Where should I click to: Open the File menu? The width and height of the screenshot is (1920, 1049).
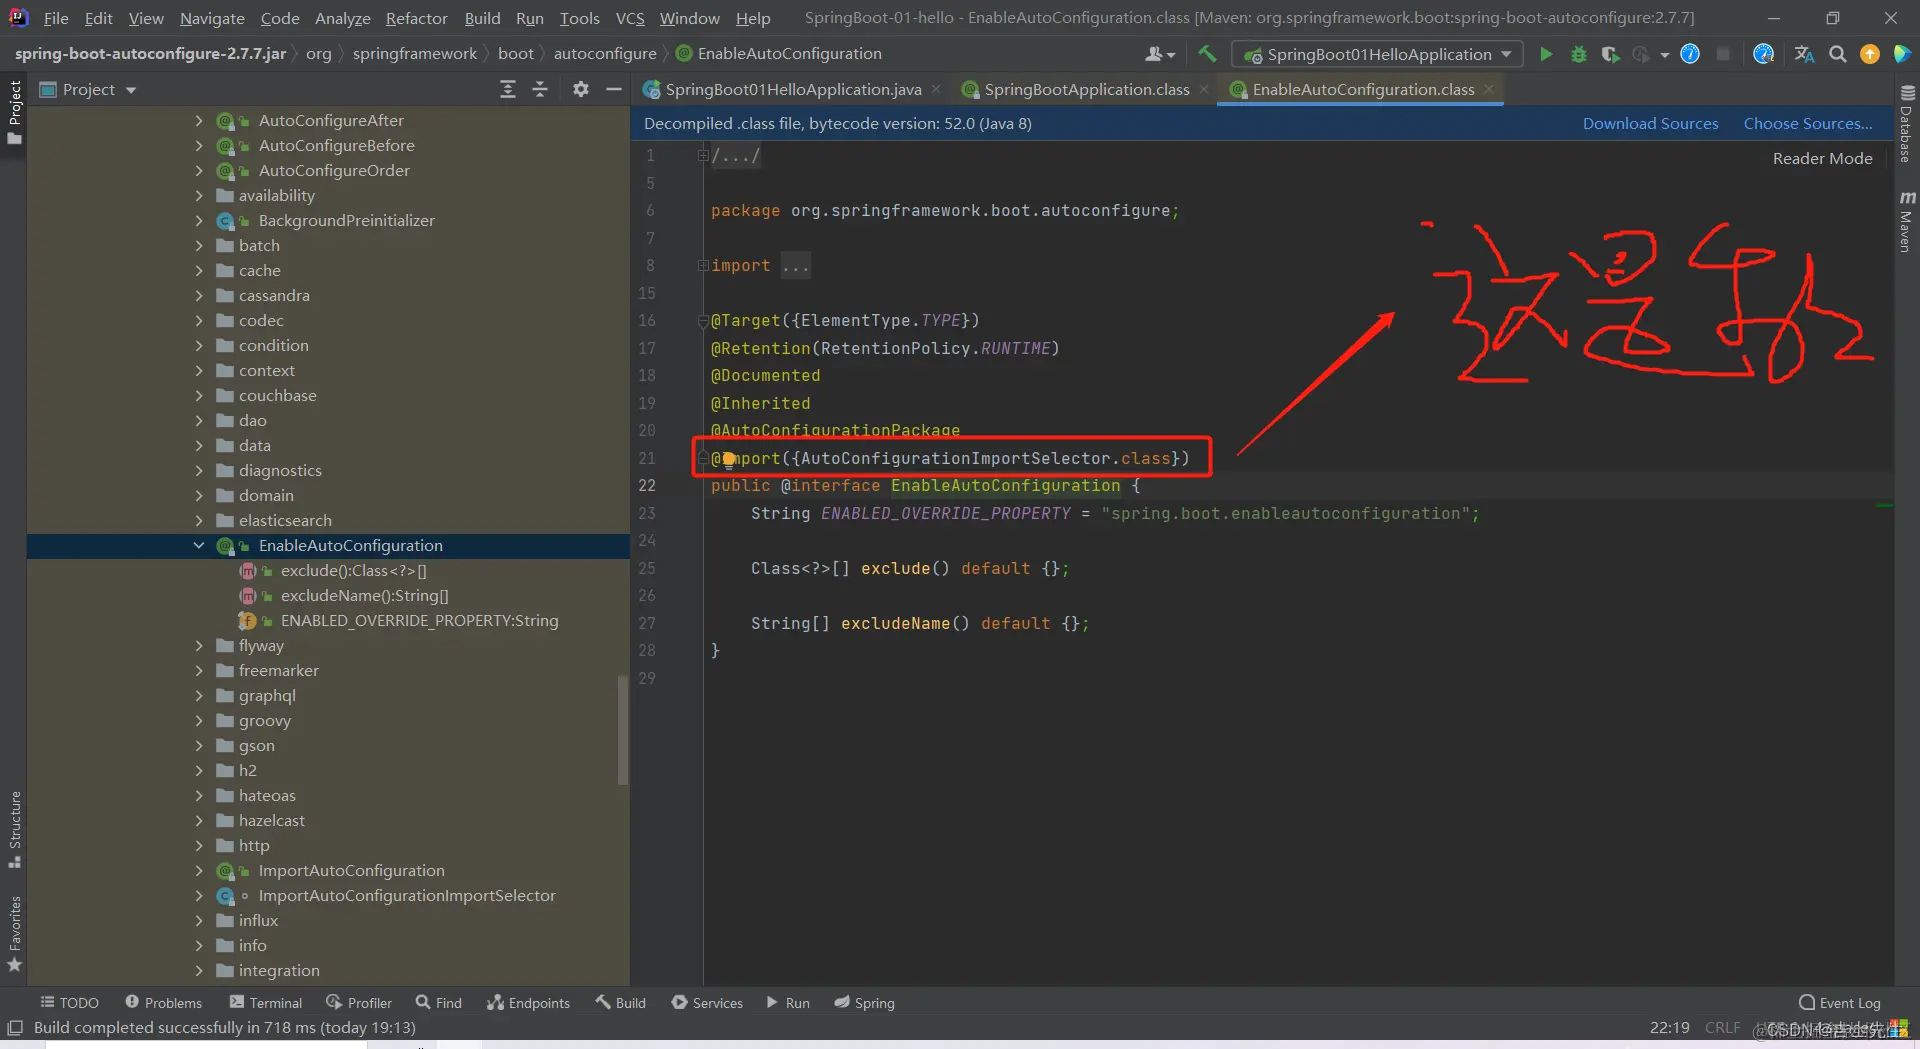click(x=56, y=18)
